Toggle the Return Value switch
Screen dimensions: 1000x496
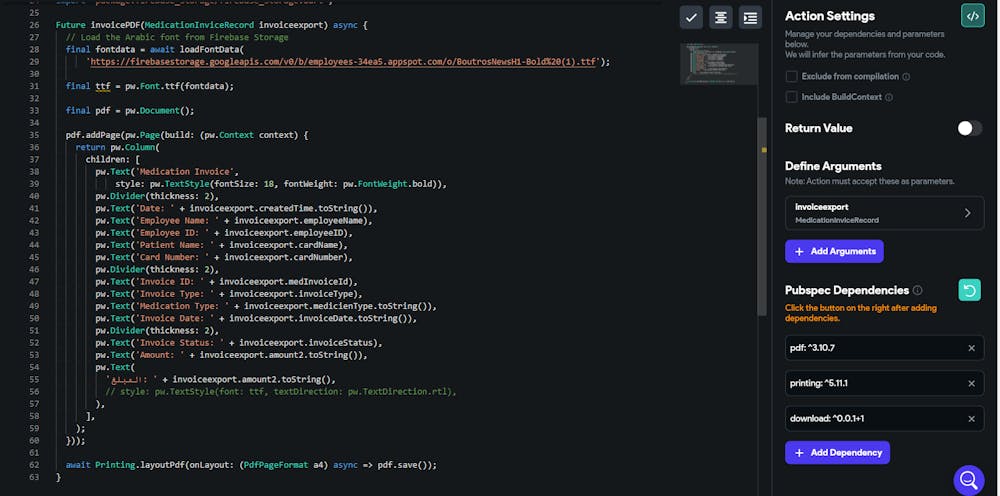969,128
